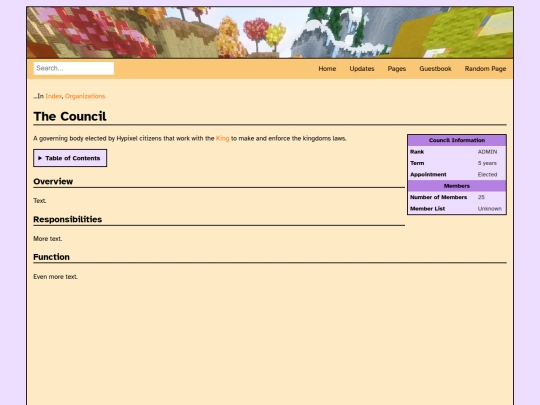540x405 pixels.
Task: Follow the Index breadcrumb link
Action: point(53,96)
